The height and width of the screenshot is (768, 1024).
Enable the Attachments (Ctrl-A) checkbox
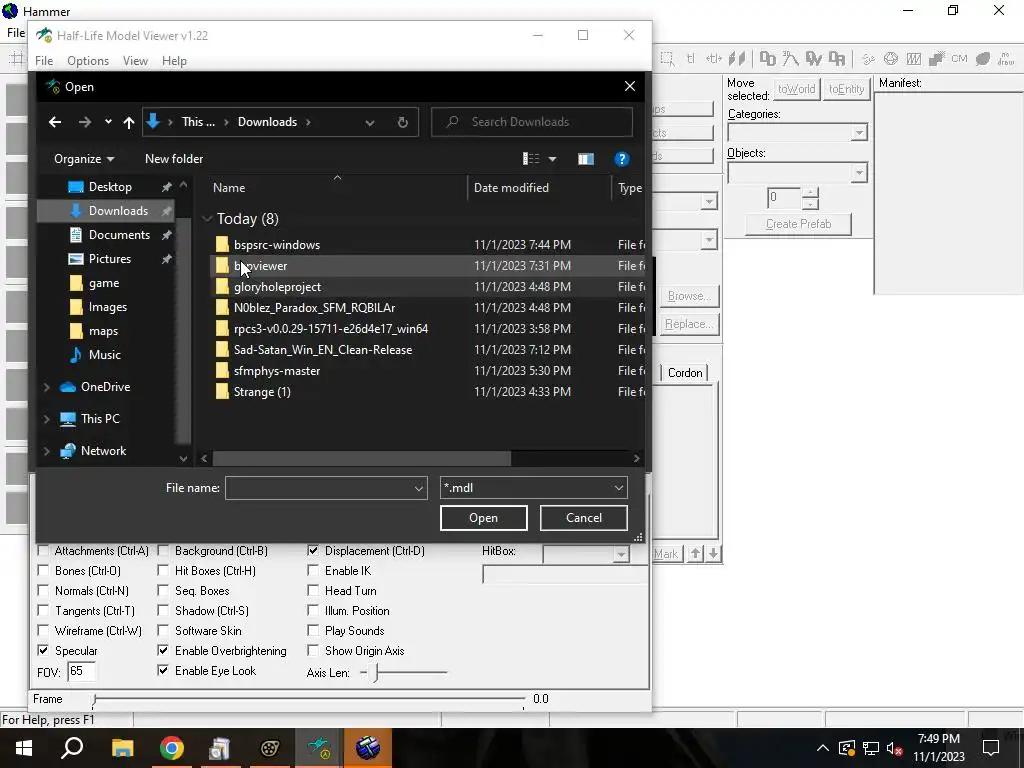point(43,551)
